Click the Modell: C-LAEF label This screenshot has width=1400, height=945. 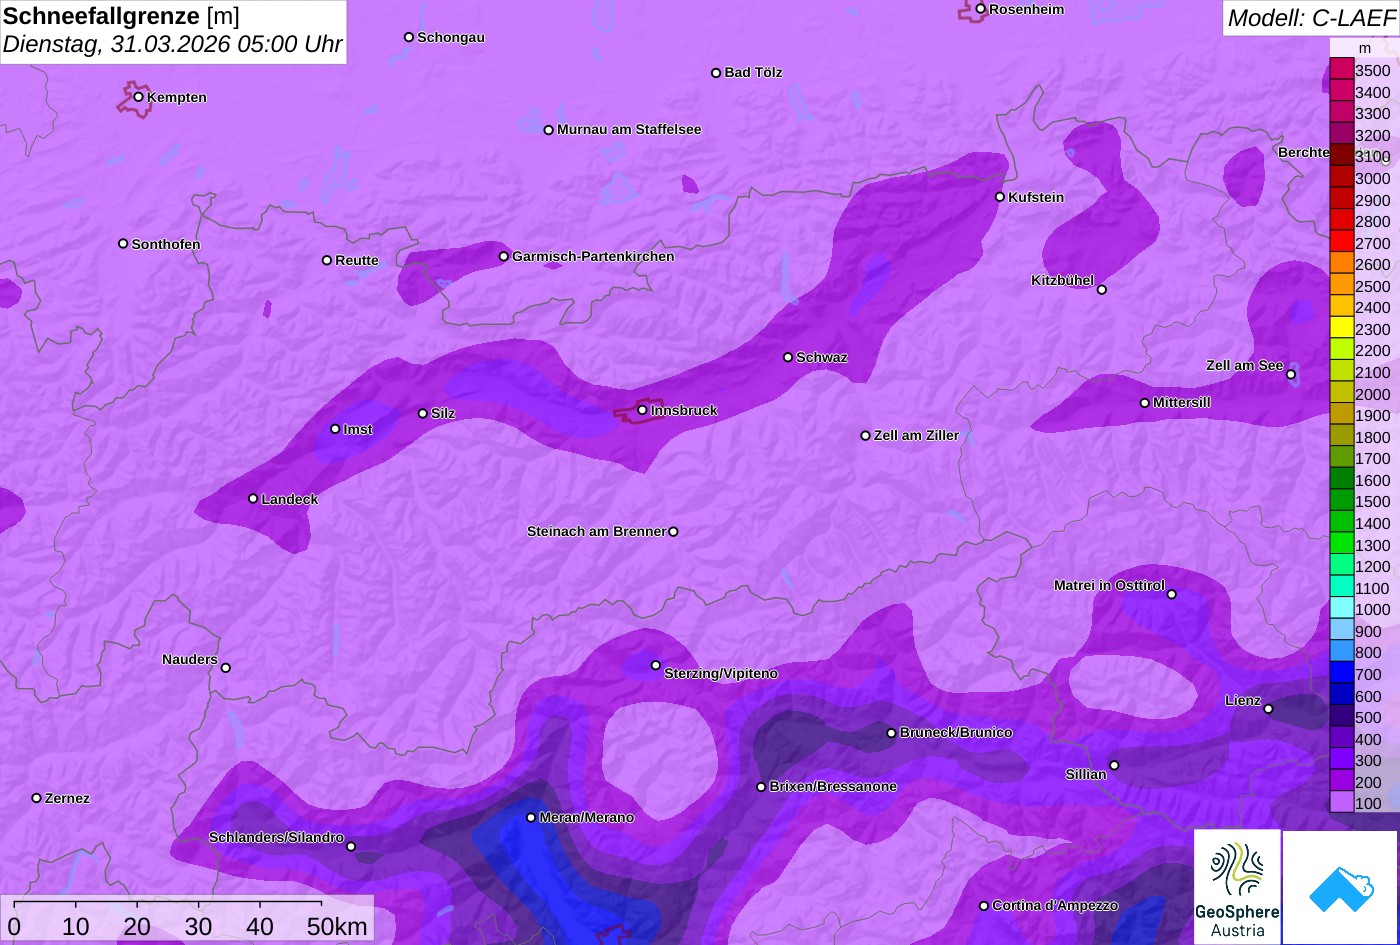[1310, 18]
